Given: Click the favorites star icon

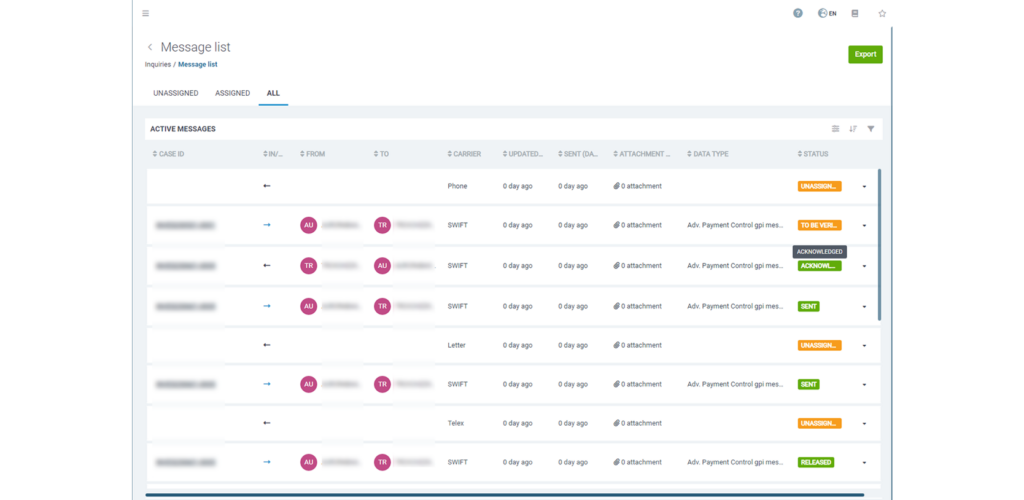Looking at the screenshot, I should coord(882,13).
